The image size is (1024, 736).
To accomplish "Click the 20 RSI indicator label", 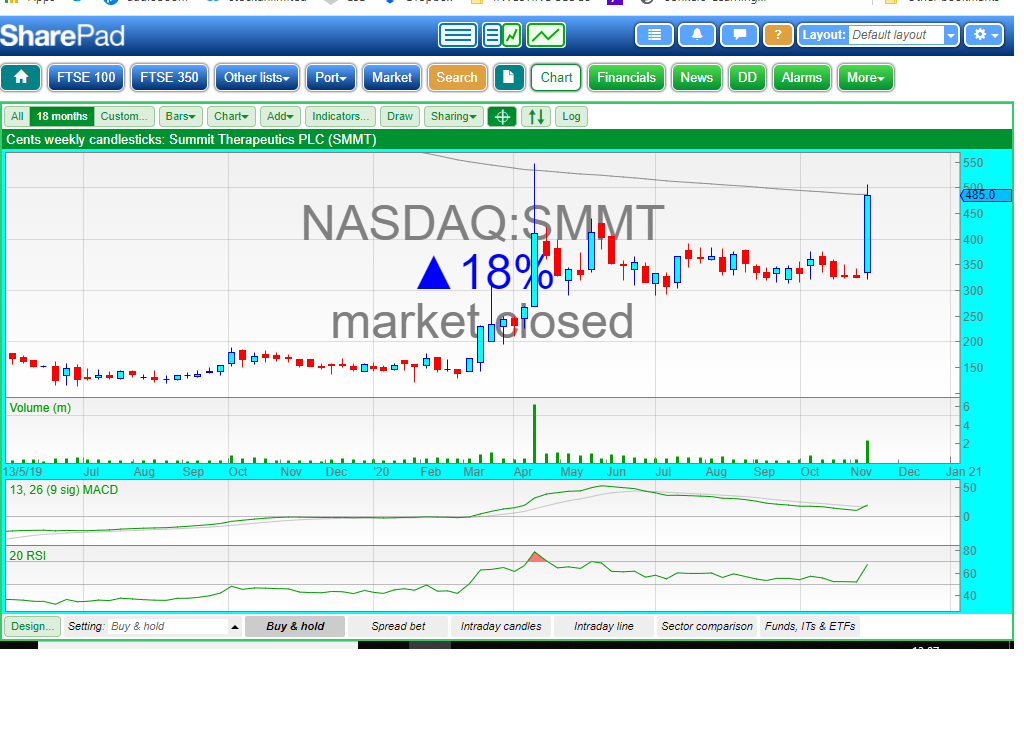I will (x=27, y=556).
